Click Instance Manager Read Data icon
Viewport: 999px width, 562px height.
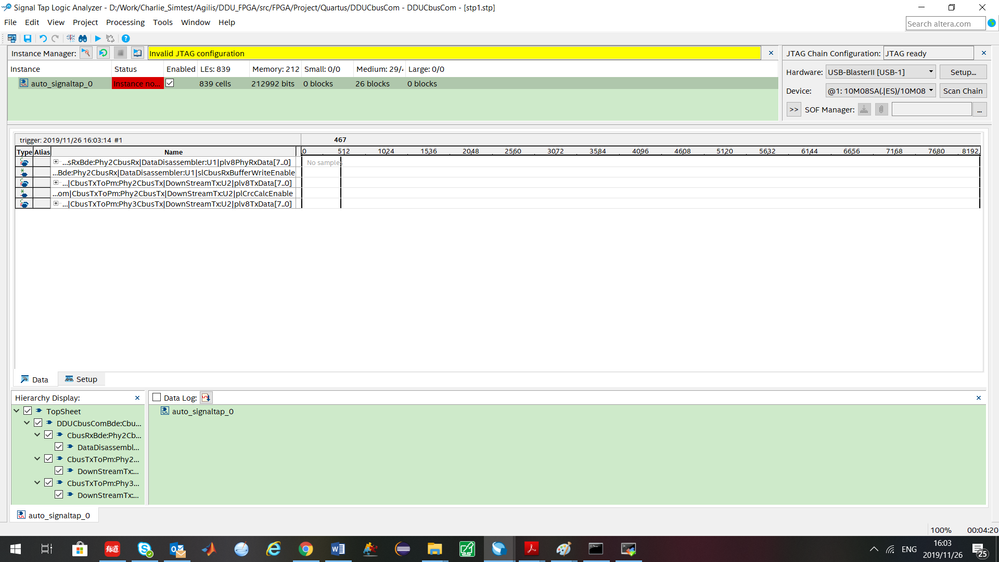137,53
